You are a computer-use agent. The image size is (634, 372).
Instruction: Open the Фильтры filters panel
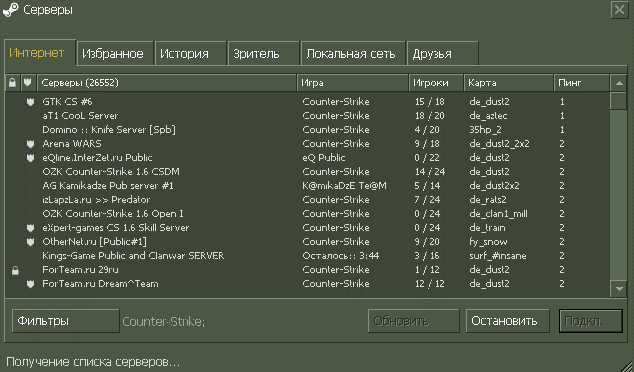pos(66,321)
